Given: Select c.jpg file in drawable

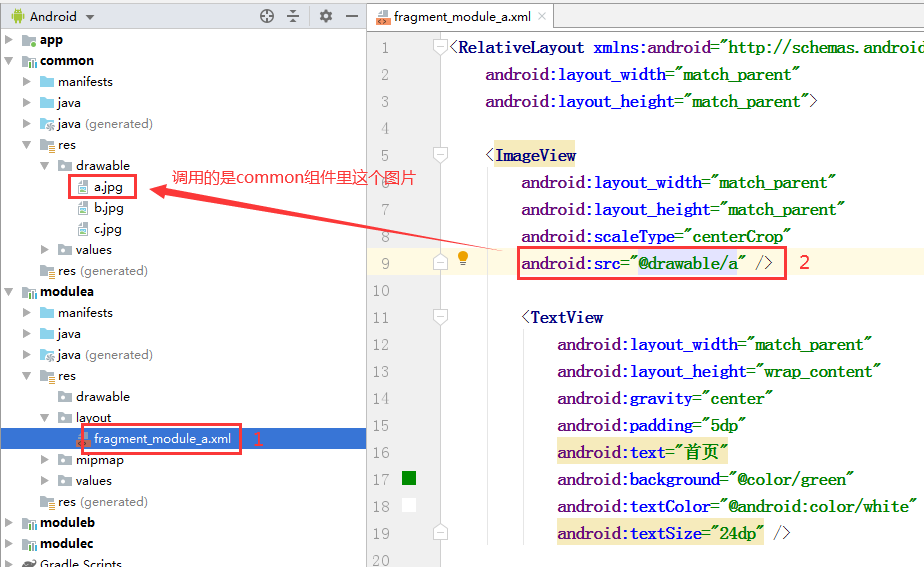Looking at the screenshot, I should tap(108, 229).
